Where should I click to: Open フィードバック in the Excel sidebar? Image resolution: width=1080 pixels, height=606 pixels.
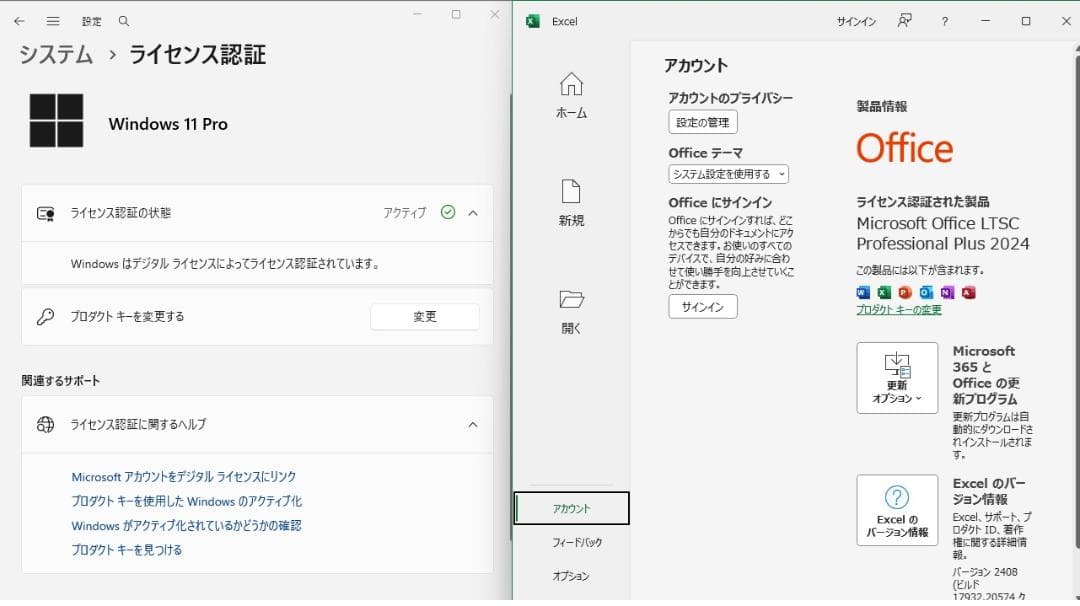tap(577, 542)
